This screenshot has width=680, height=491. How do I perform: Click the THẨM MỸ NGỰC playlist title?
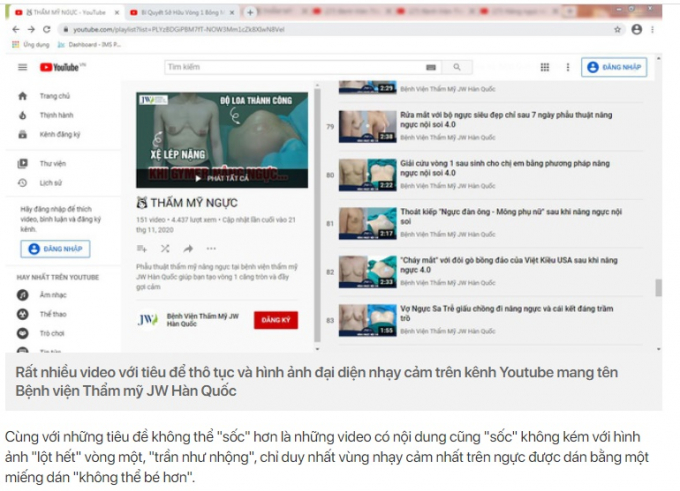[x=187, y=203]
